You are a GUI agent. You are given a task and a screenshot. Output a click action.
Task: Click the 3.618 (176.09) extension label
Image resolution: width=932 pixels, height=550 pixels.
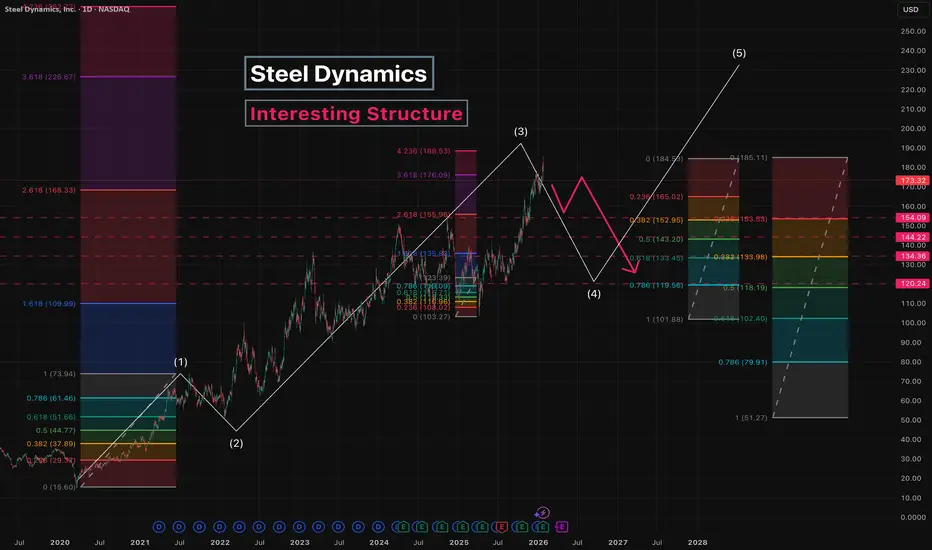click(424, 175)
